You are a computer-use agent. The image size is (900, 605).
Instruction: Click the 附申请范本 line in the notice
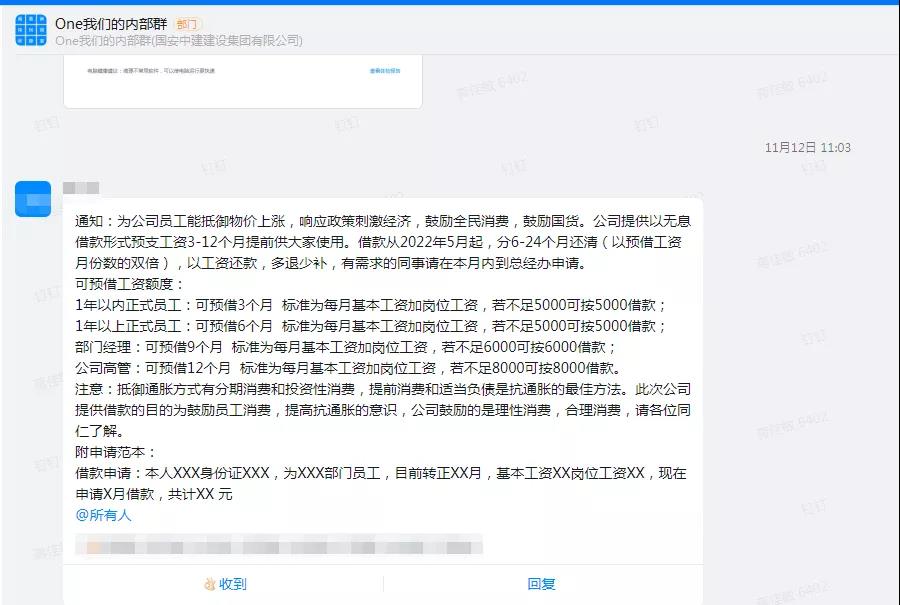tap(115, 452)
